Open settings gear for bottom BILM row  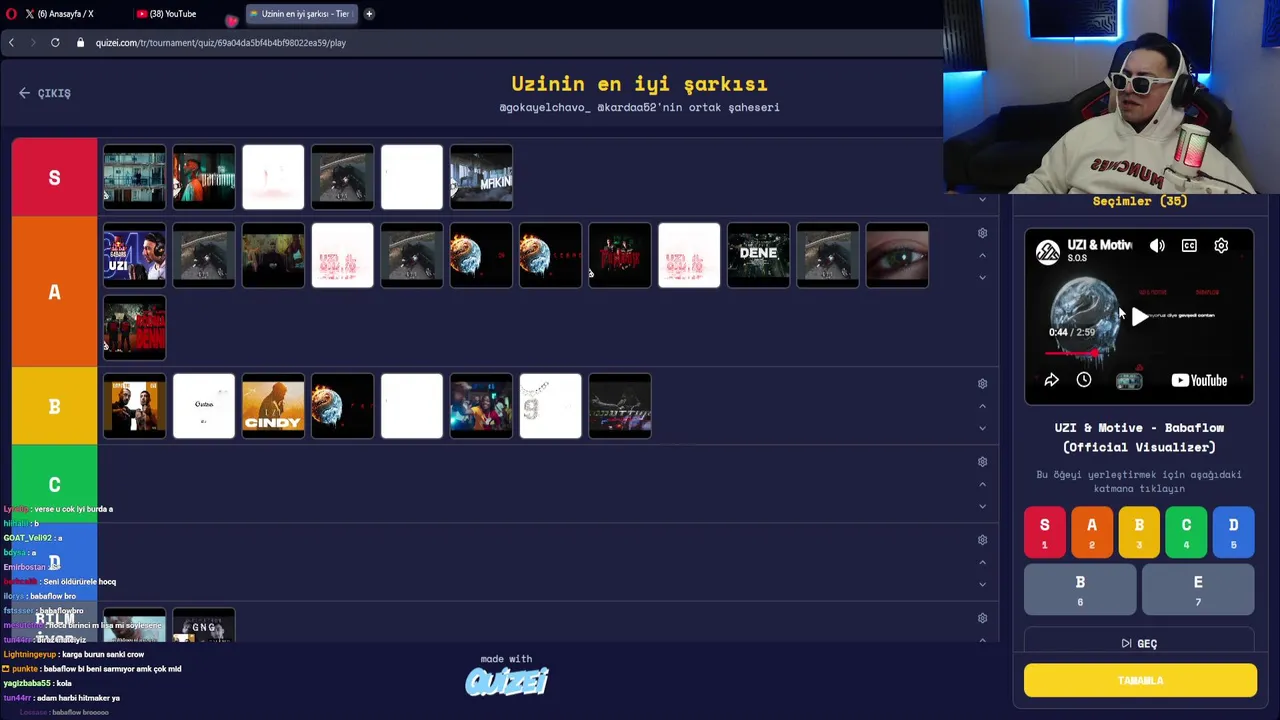(982, 618)
